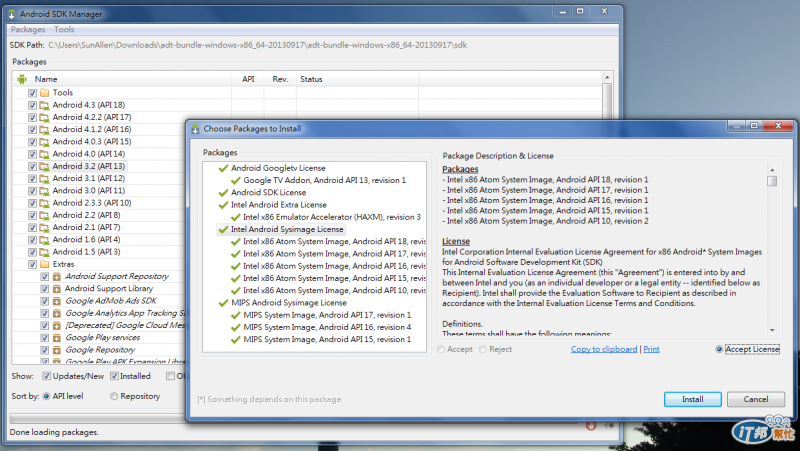Click the Google Repository package icon
This screenshot has height=451, width=800.
point(57,350)
